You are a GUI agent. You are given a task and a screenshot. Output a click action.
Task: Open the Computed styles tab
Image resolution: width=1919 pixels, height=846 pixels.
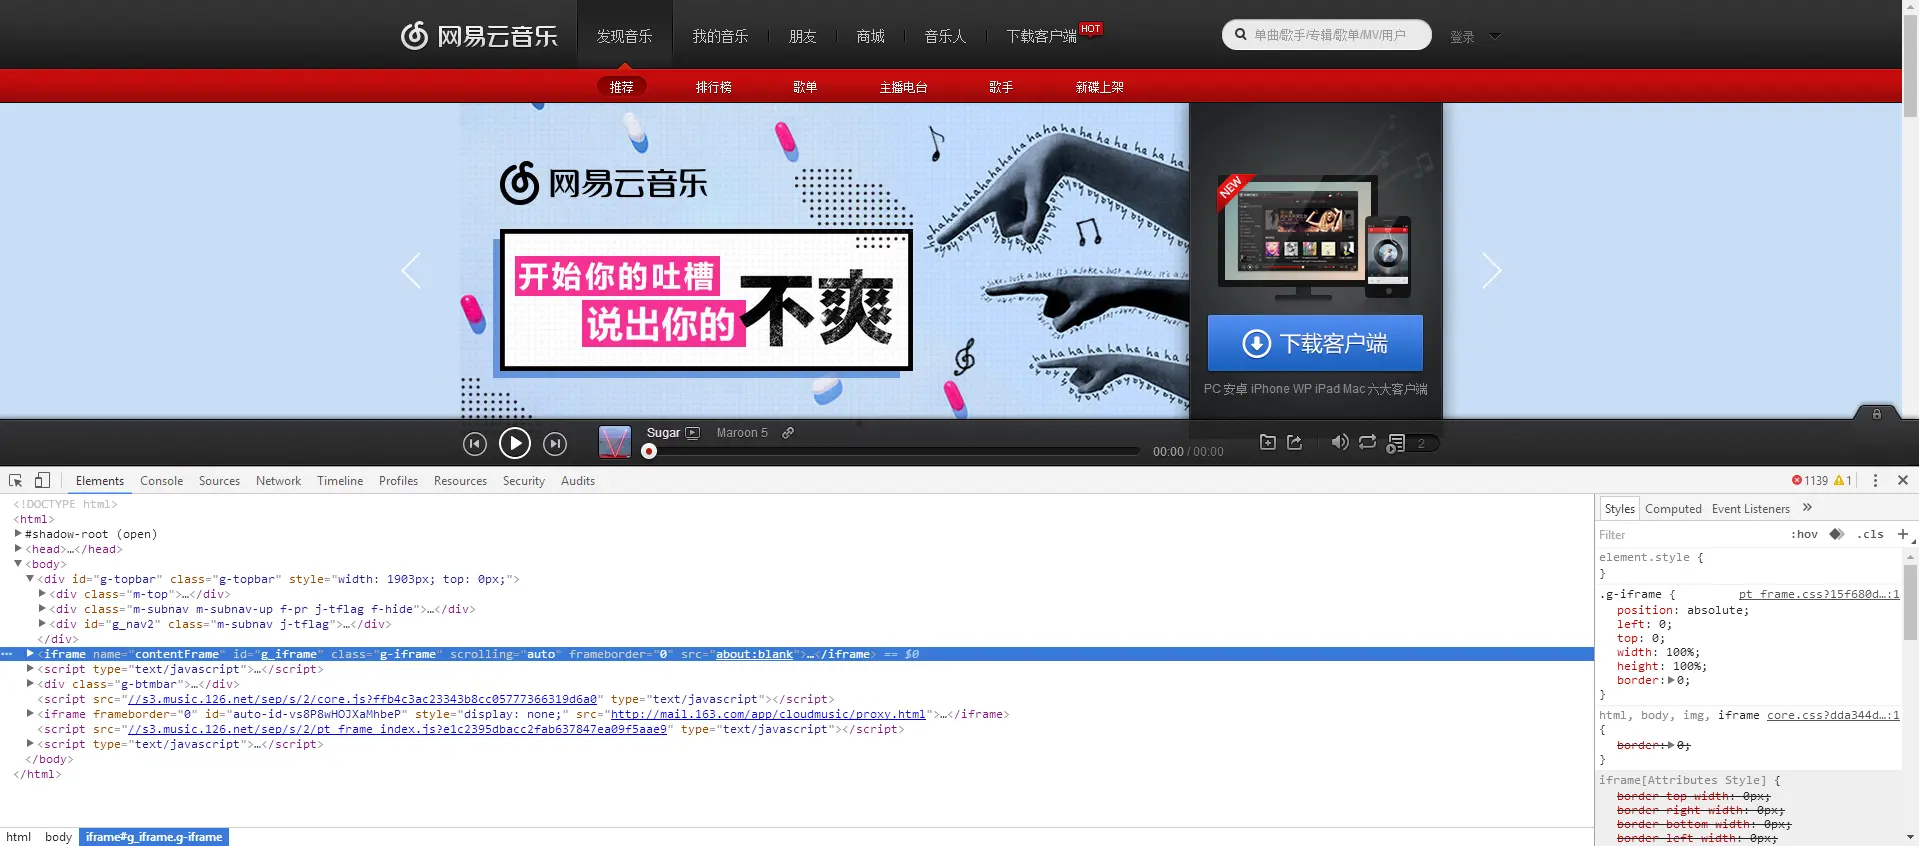pyautogui.click(x=1673, y=509)
